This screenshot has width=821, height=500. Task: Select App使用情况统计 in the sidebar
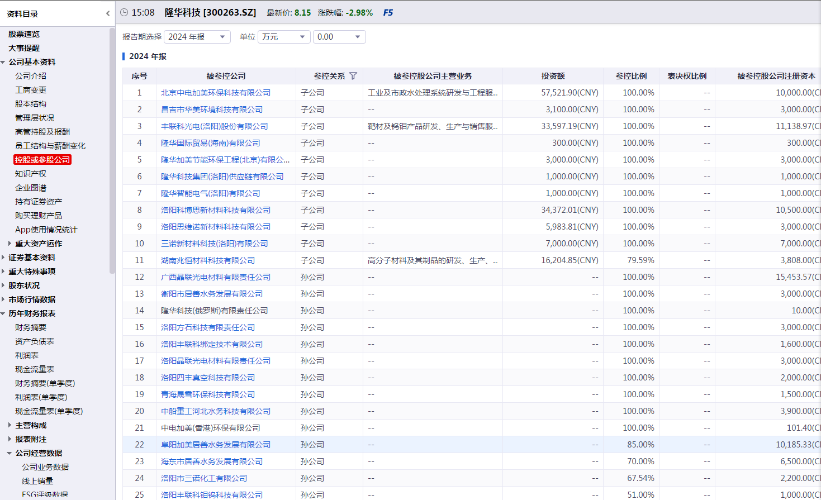(46, 229)
